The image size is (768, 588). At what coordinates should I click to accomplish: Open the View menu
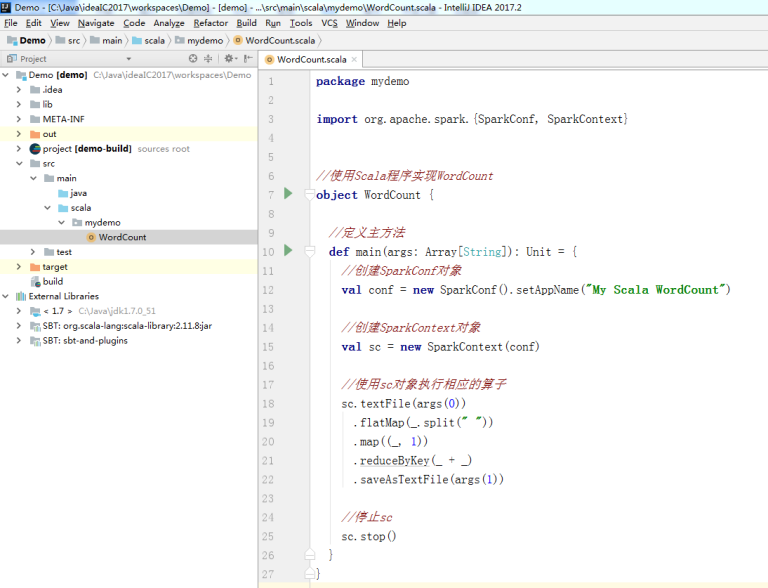pyautogui.click(x=60, y=23)
